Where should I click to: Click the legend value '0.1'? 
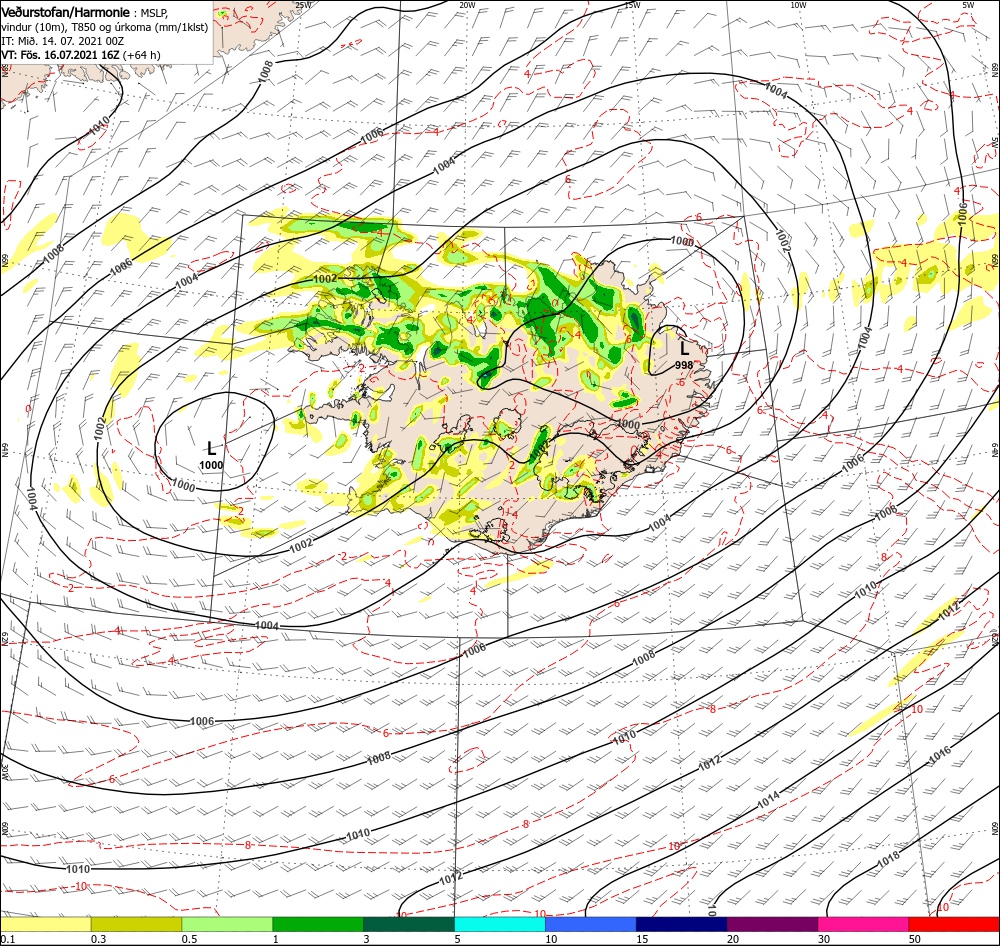(x=7, y=939)
